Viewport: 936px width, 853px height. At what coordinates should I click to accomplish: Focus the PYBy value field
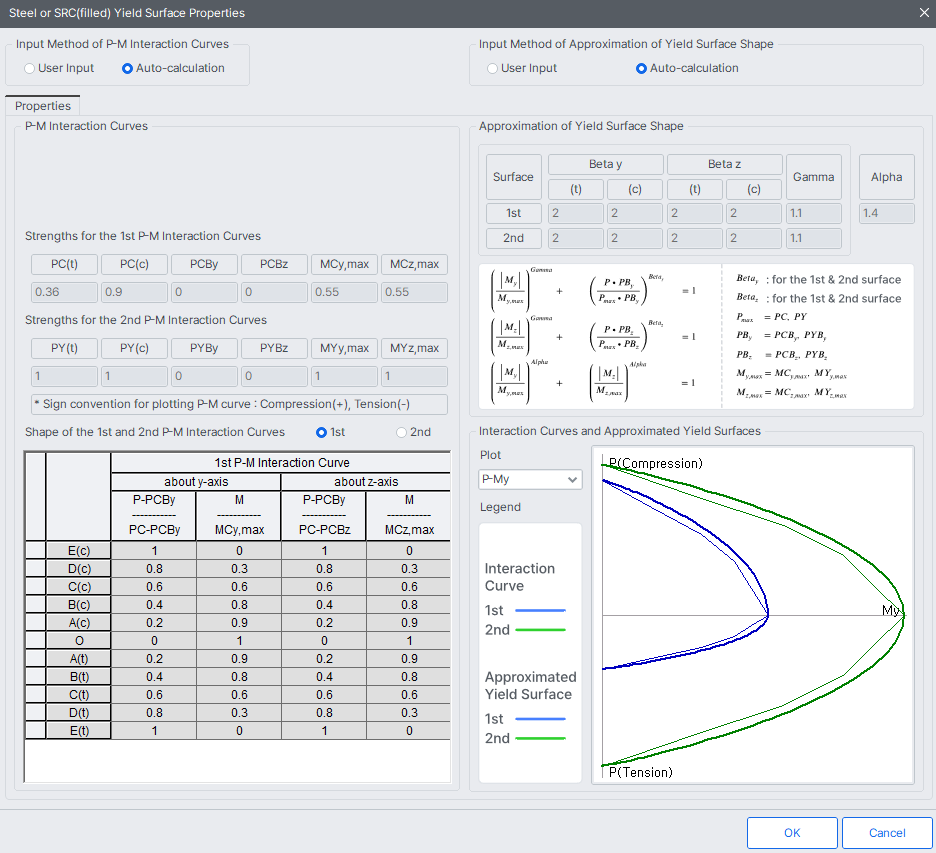pos(204,376)
